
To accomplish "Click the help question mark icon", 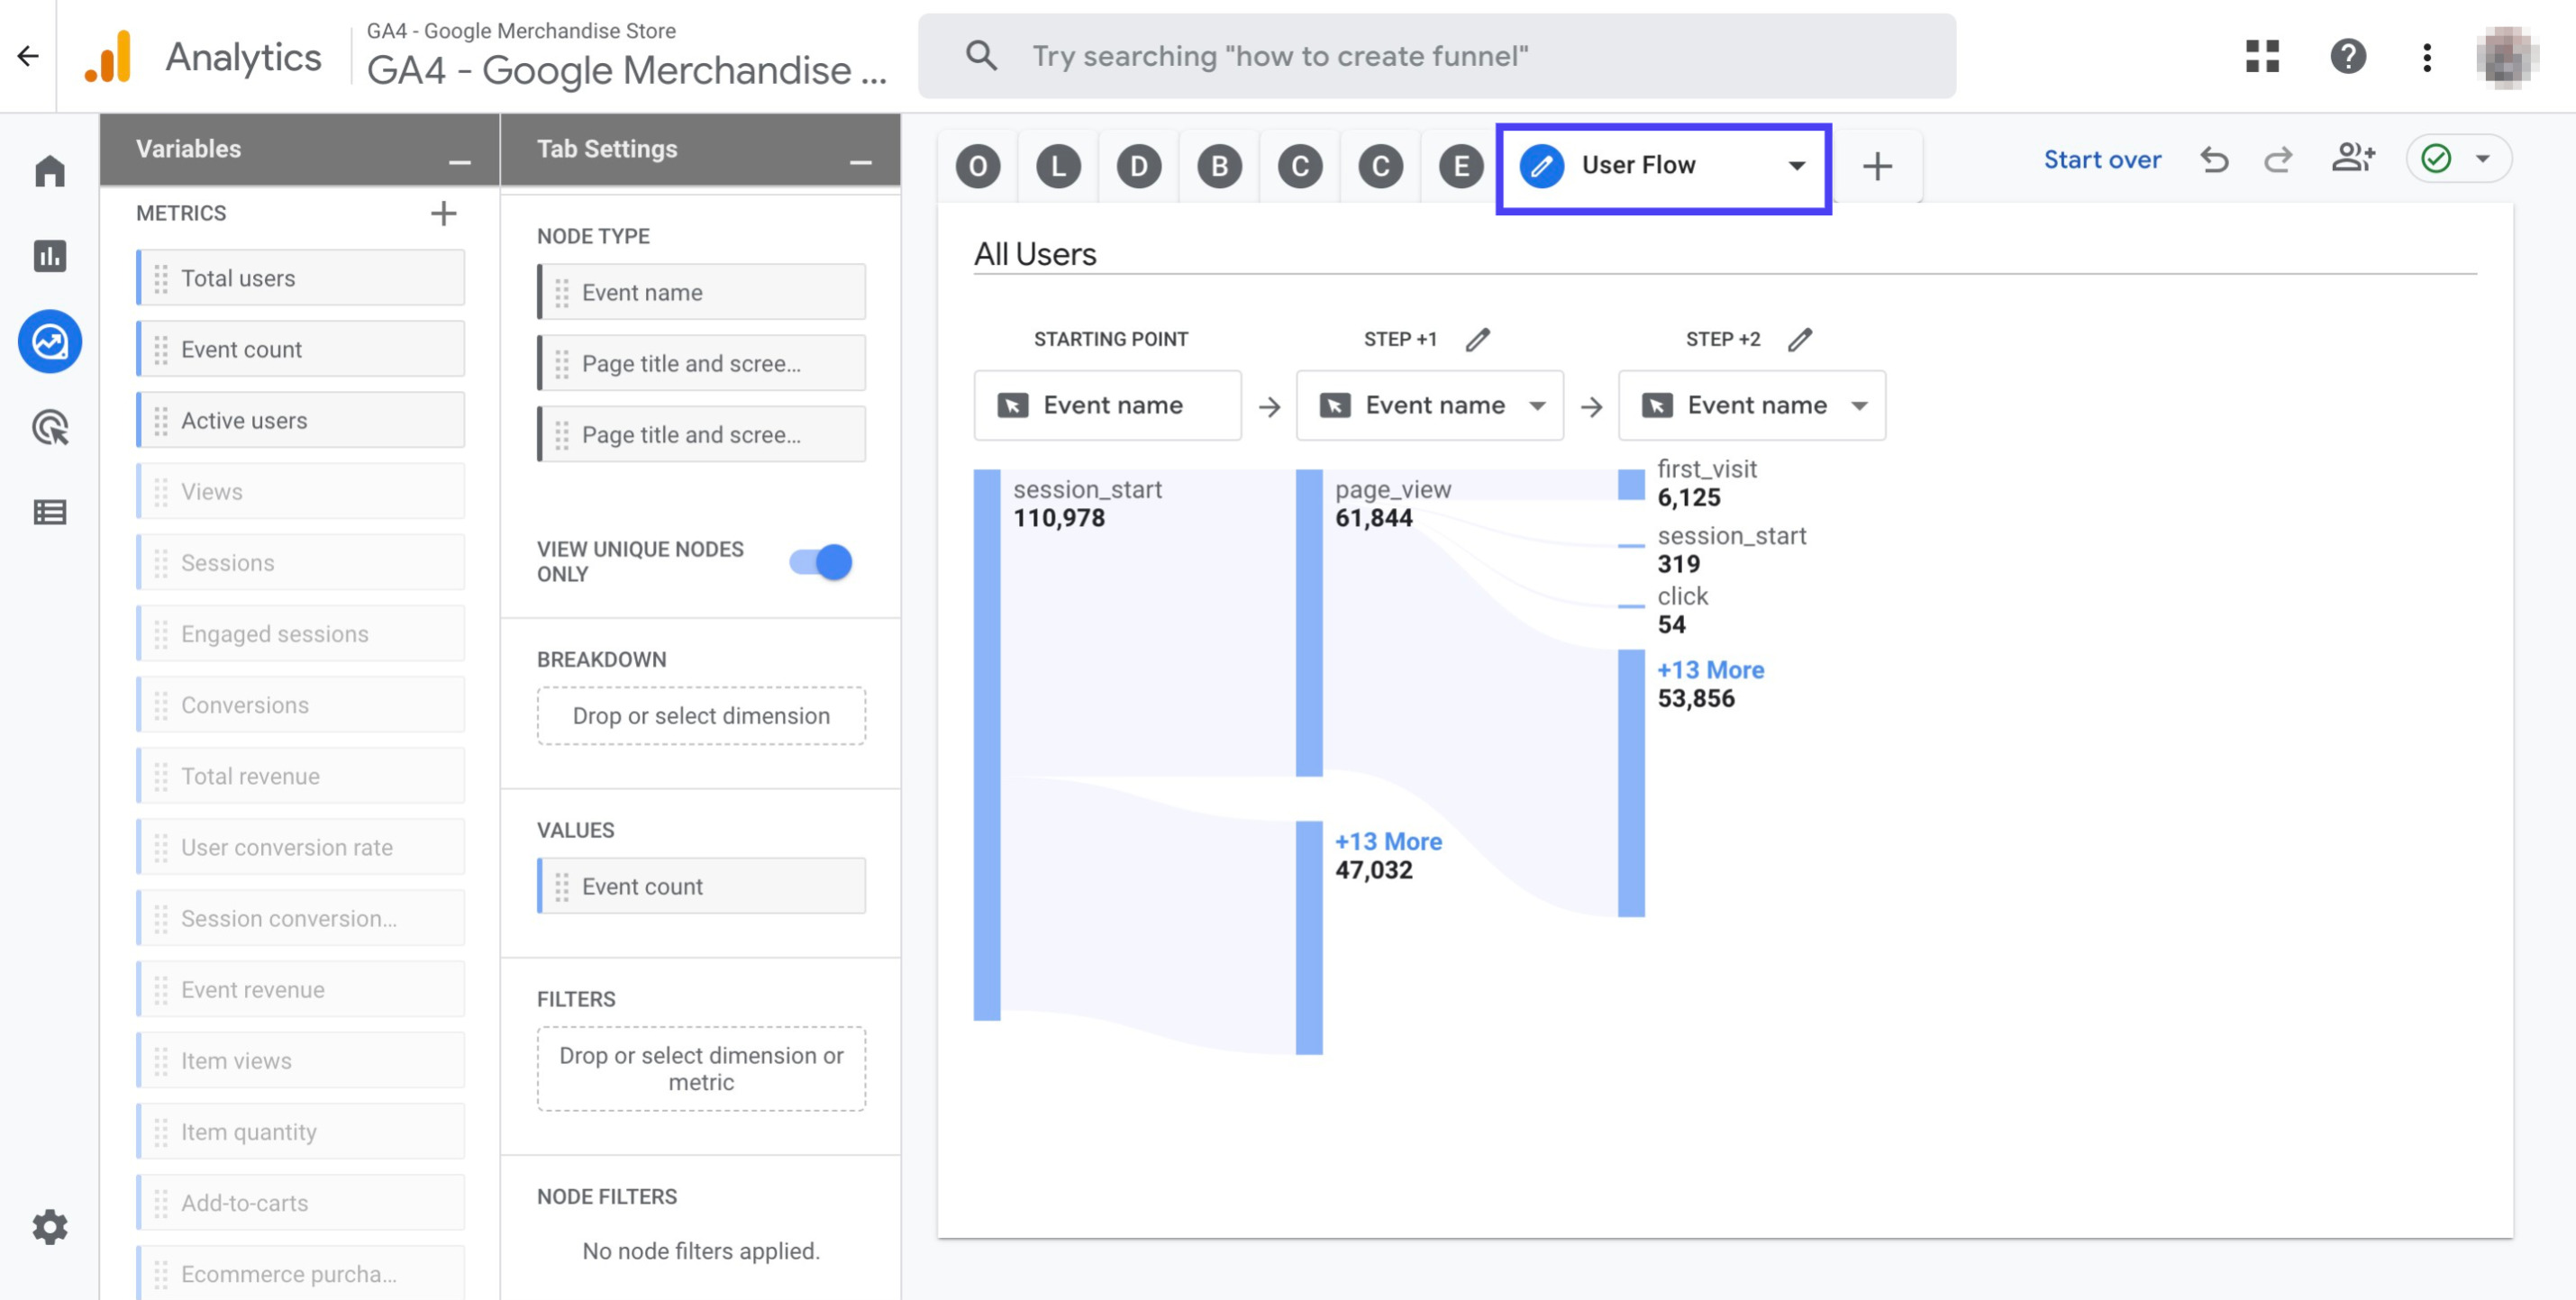I will click(2343, 55).
